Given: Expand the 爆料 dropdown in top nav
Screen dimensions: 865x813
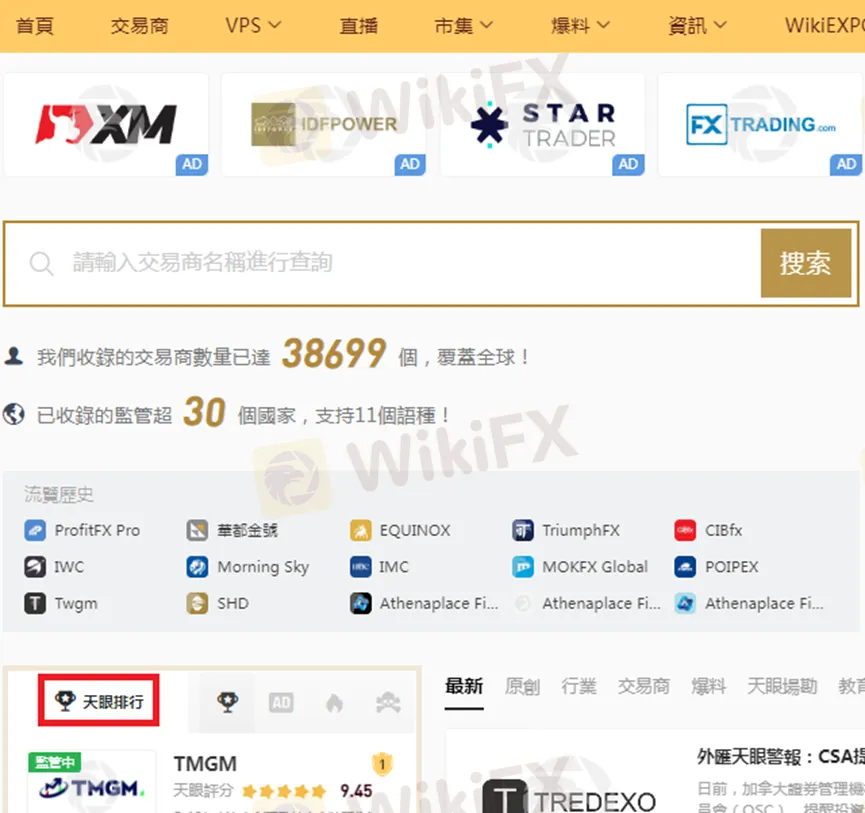Looking at the screenshot, I should (580, 25).
